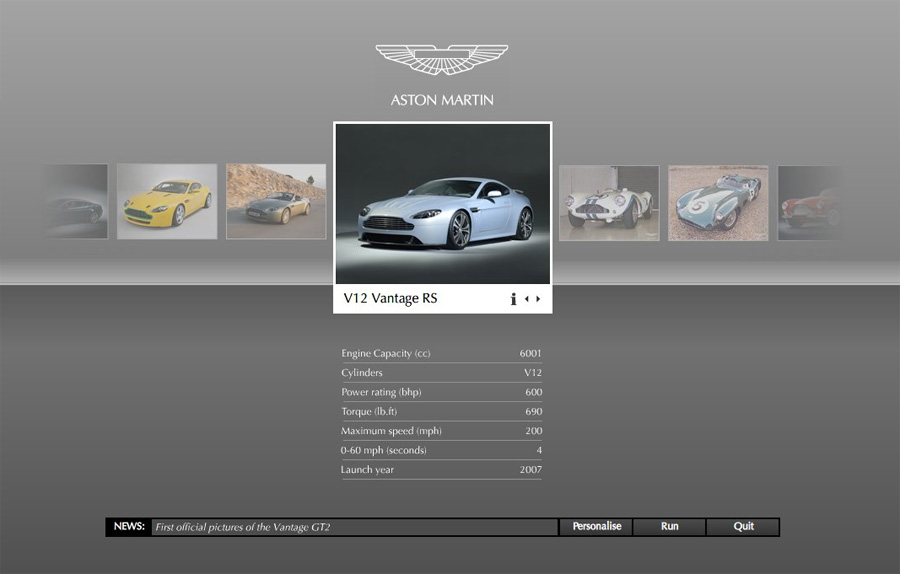
Task: Select the yellow Aston Martin thumbnail
Action: tap(167, 201)
